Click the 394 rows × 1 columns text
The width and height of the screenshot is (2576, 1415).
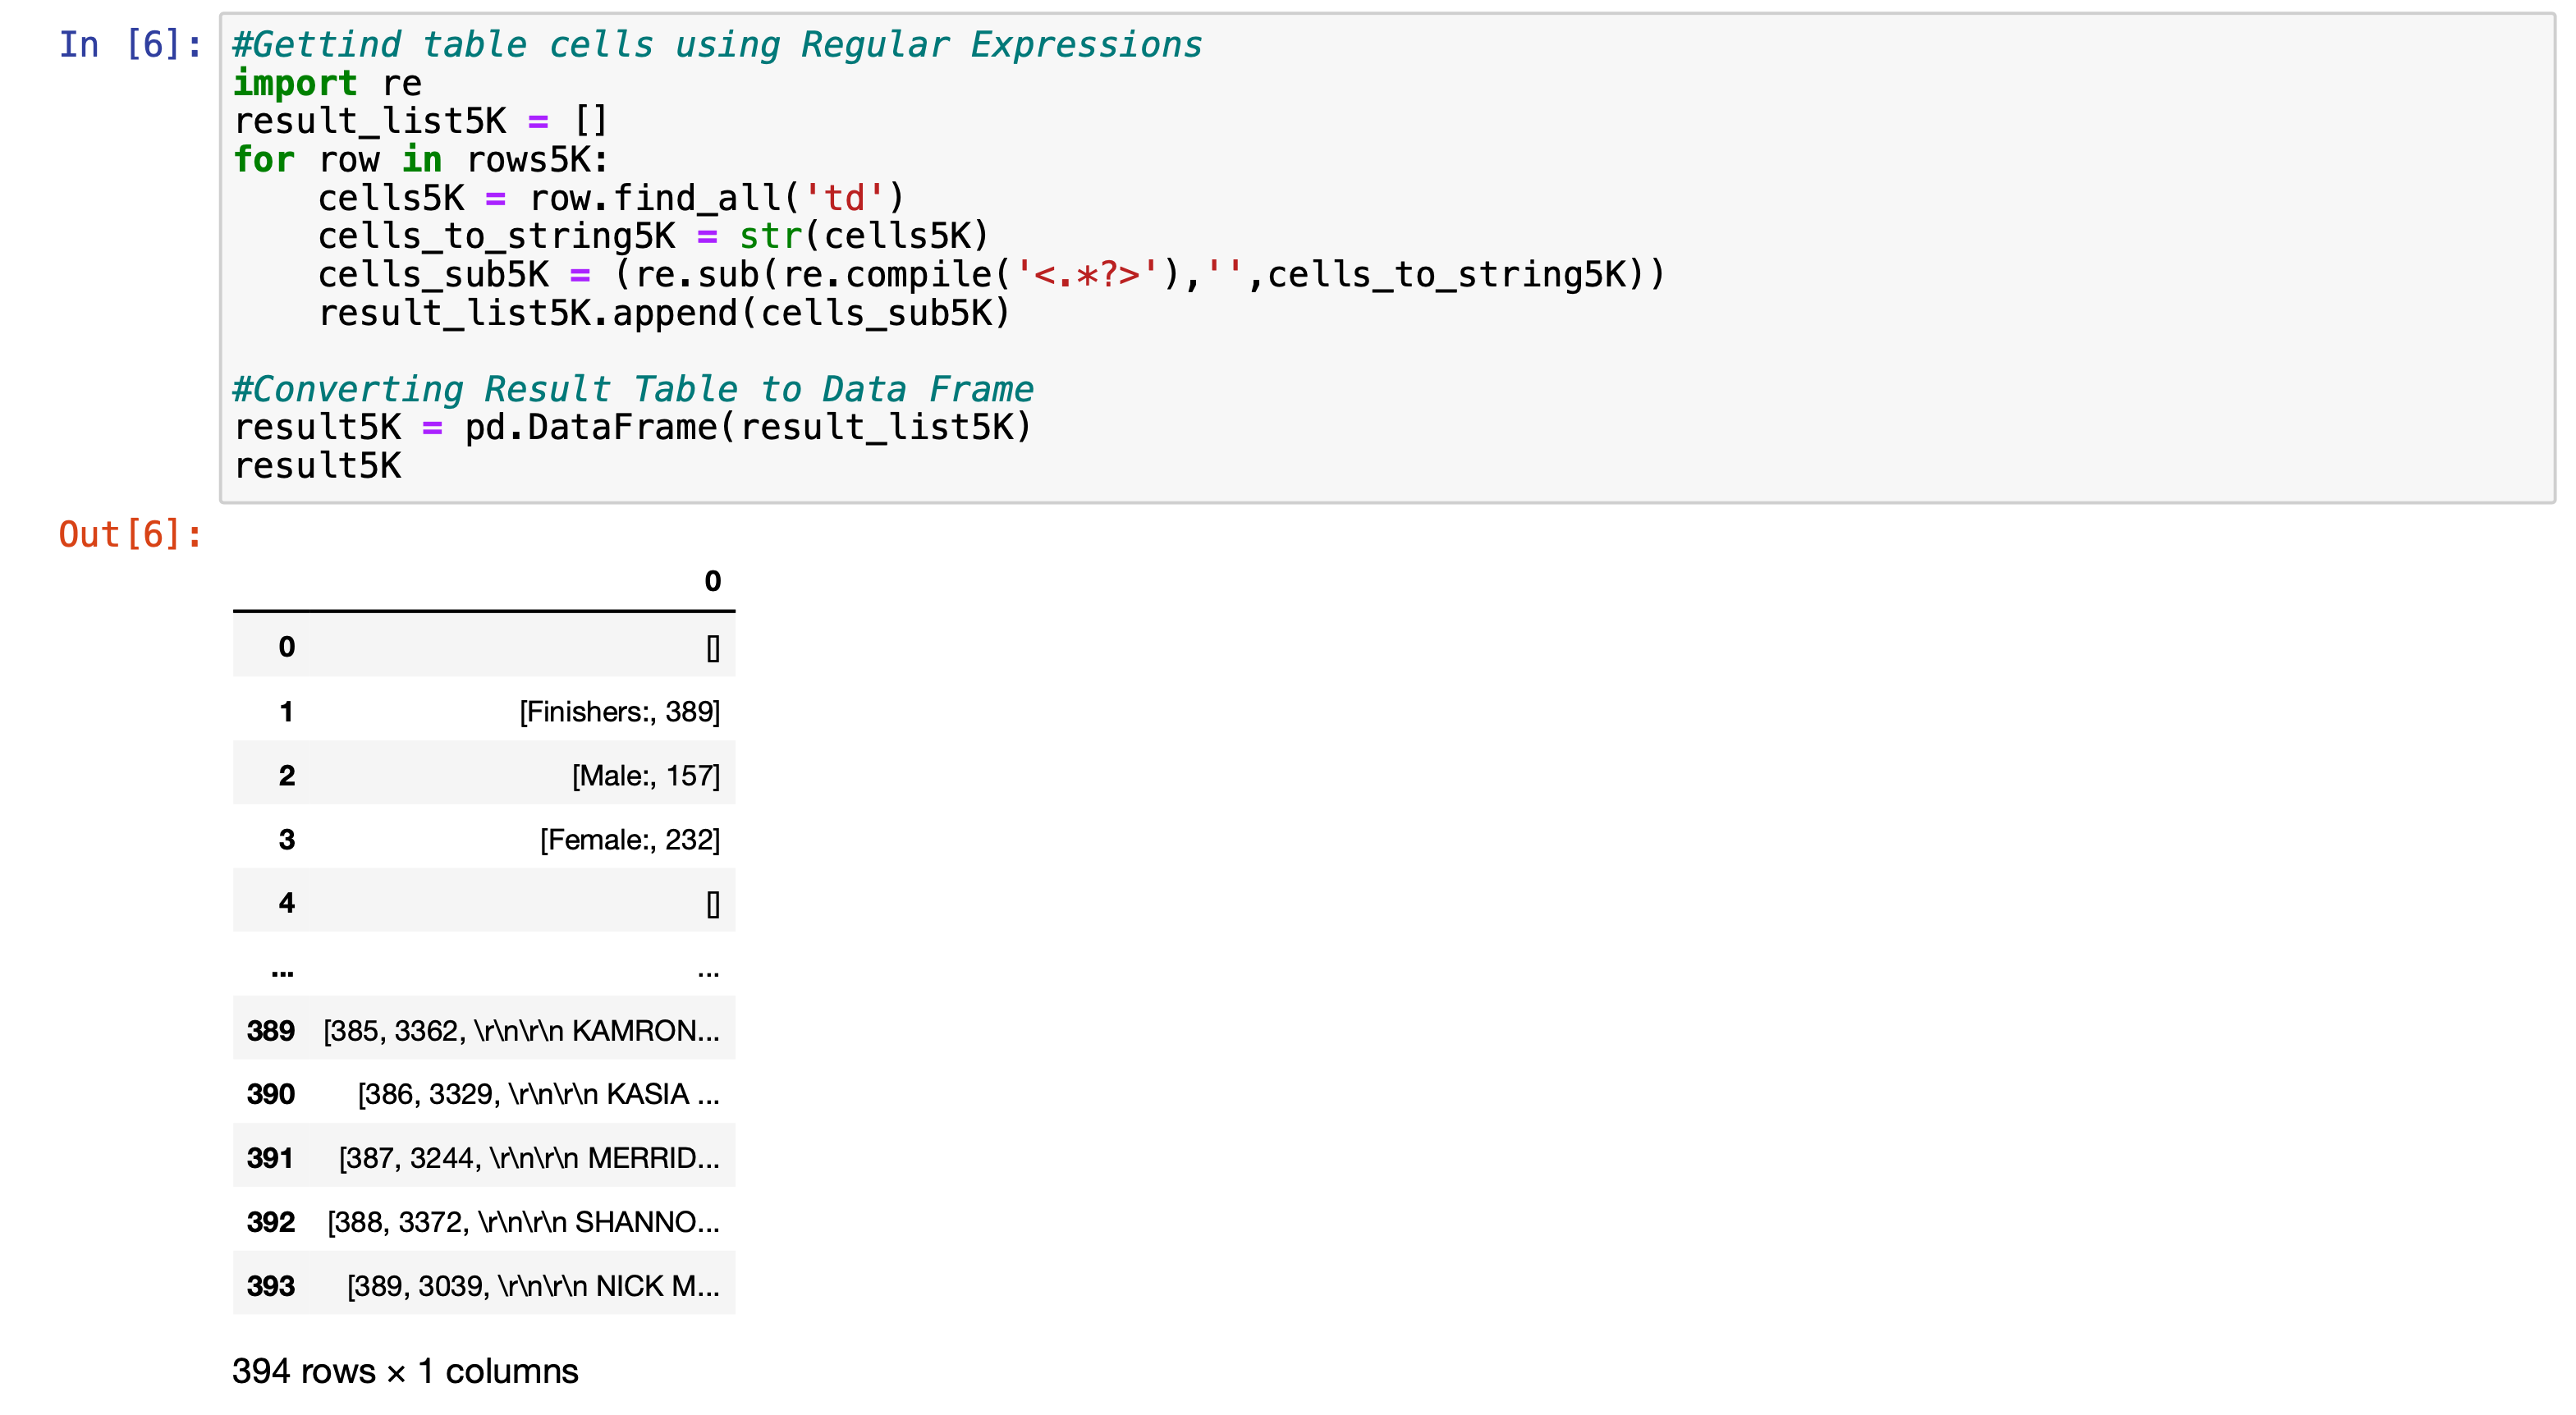[405, 1371]
